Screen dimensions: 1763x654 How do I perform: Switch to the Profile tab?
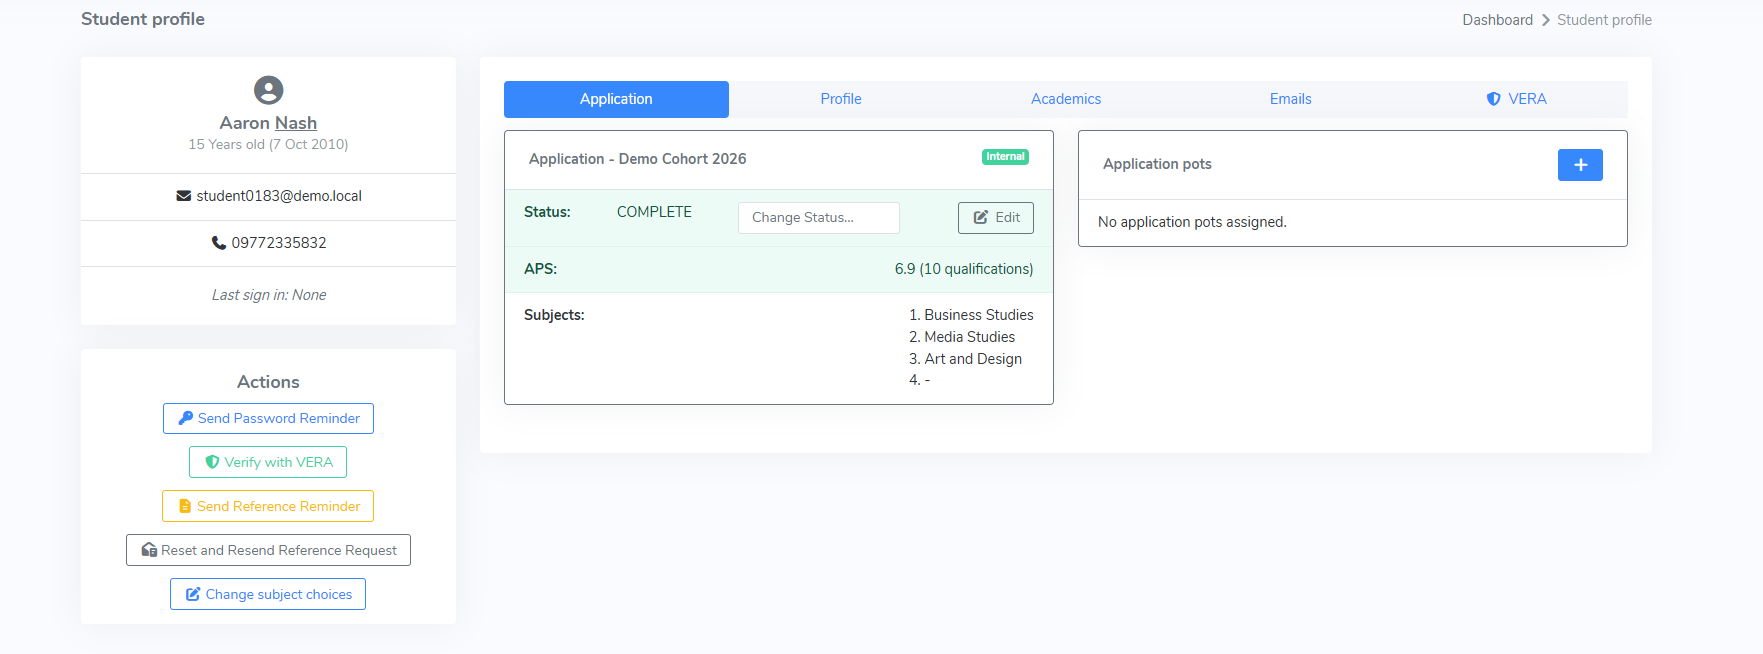(x=841, y=99)
